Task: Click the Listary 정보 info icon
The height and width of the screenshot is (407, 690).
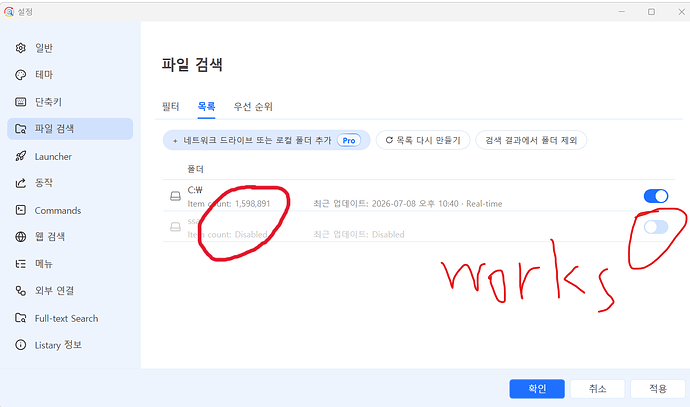Action: tap(21, 345)
